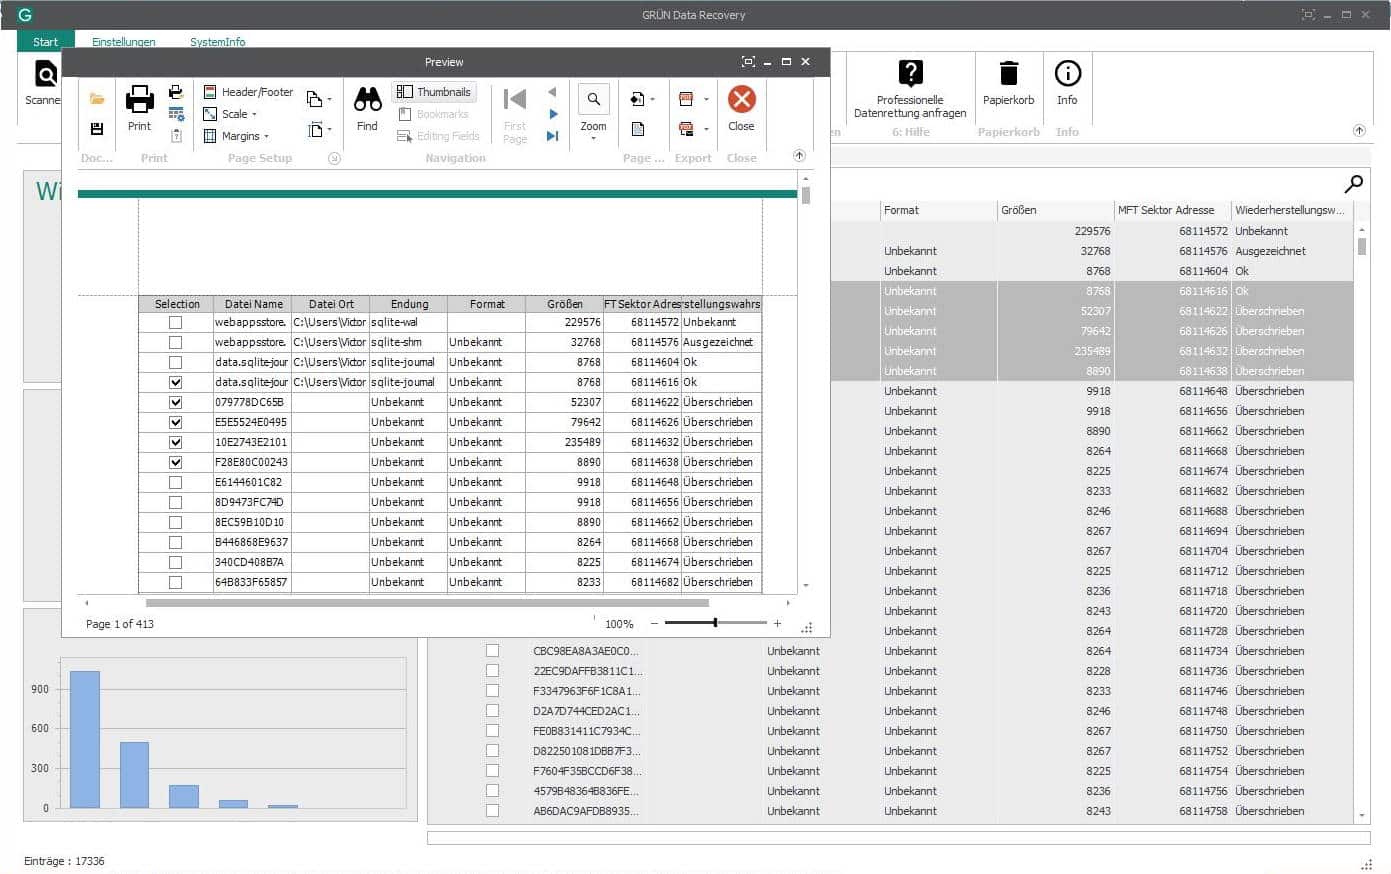Click the Find label button in Preview

367,126
